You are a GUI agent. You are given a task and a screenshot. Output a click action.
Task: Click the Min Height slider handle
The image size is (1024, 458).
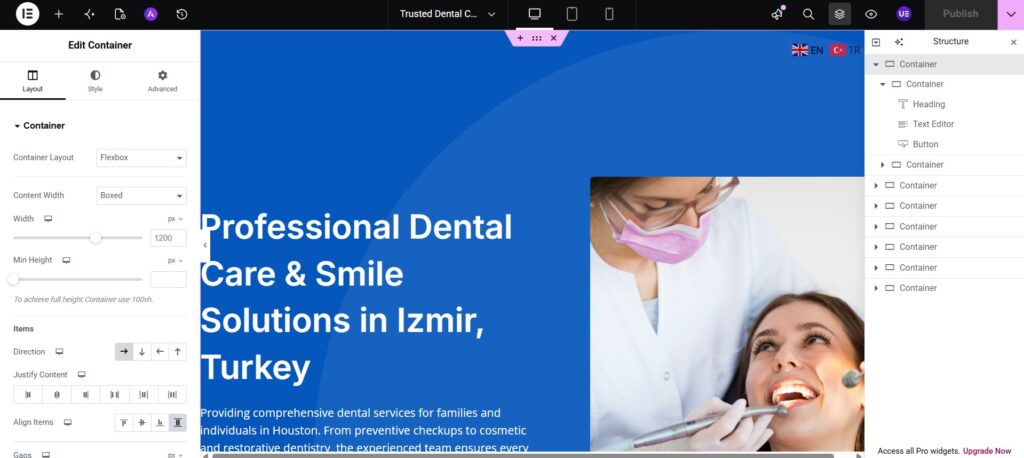click(14, 280)
